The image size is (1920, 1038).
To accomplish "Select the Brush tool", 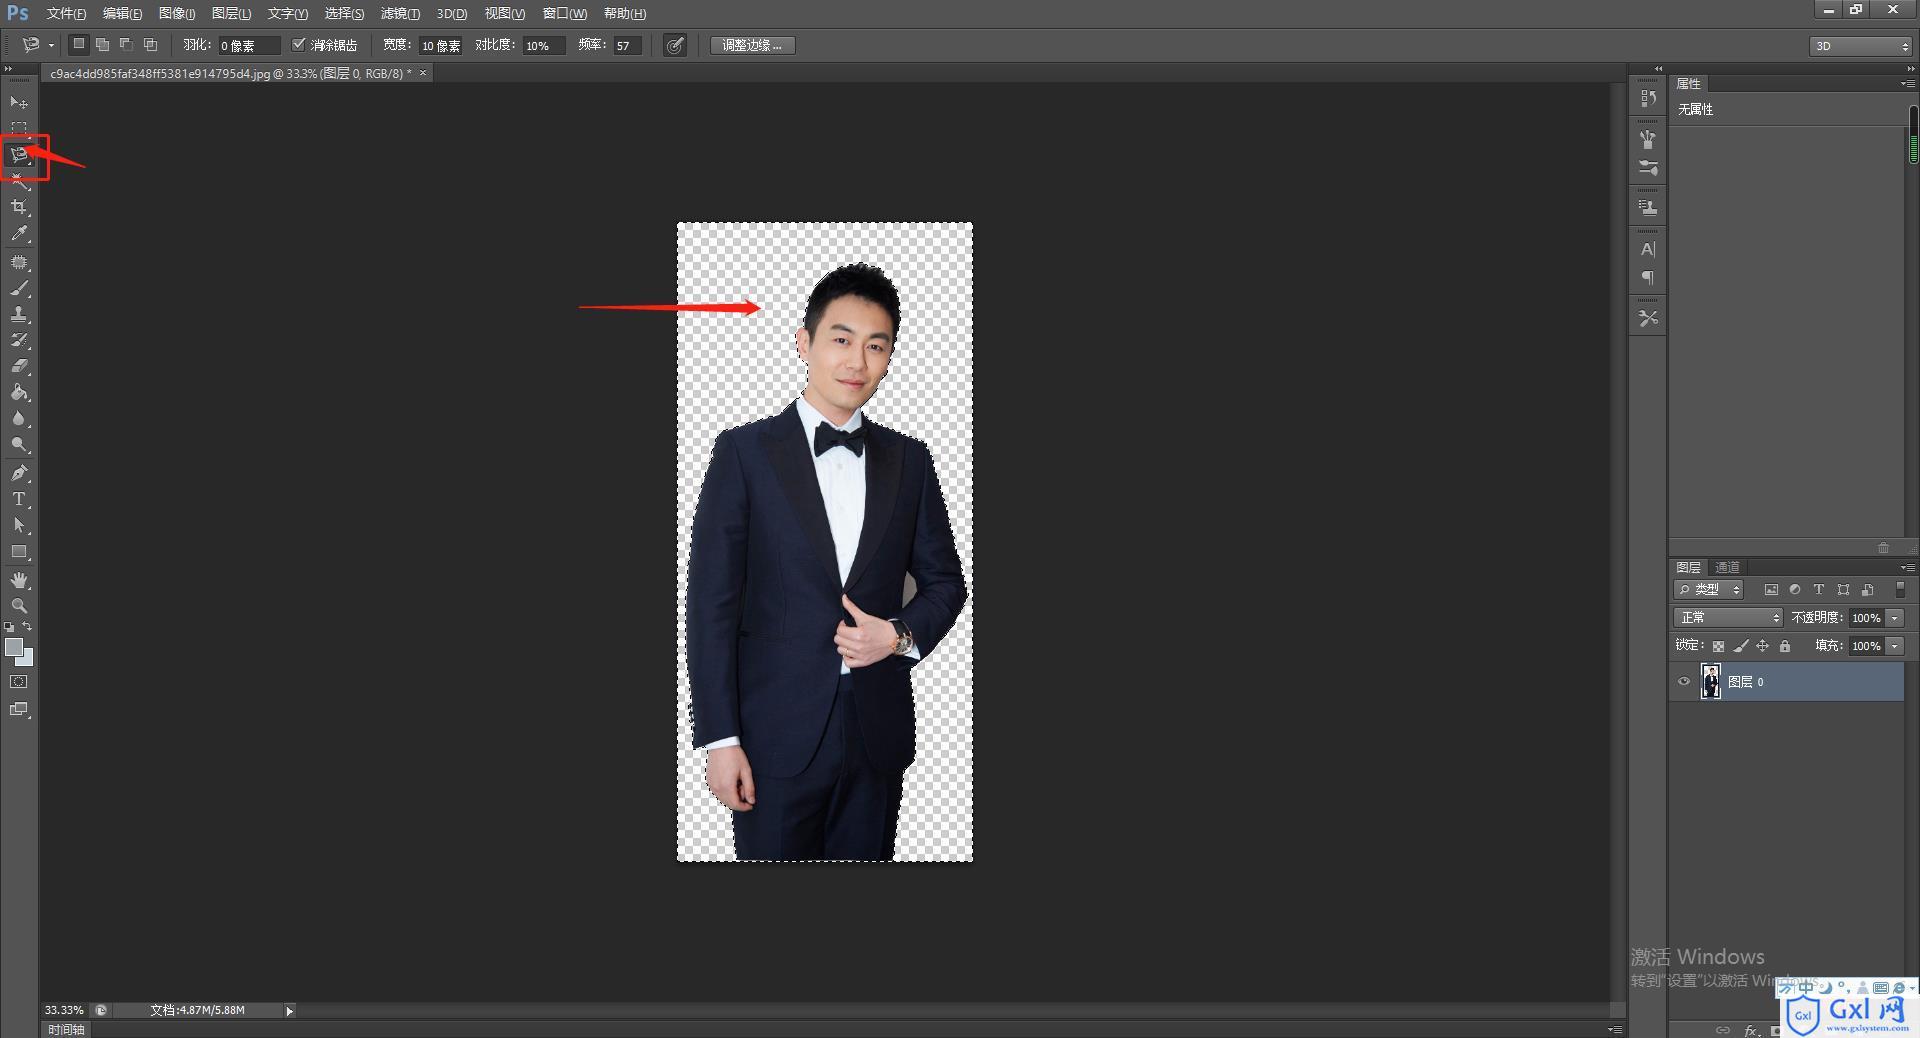I will click(19, 289).
